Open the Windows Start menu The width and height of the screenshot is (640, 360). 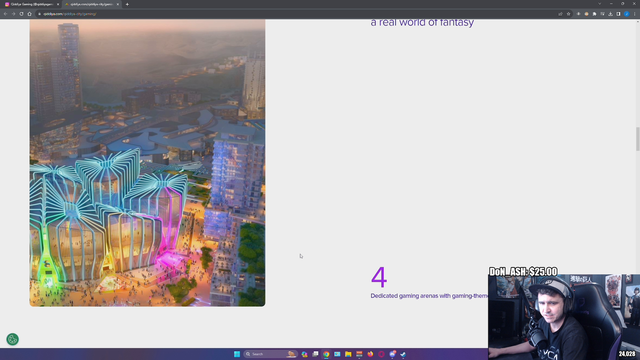tap(237, 354)
